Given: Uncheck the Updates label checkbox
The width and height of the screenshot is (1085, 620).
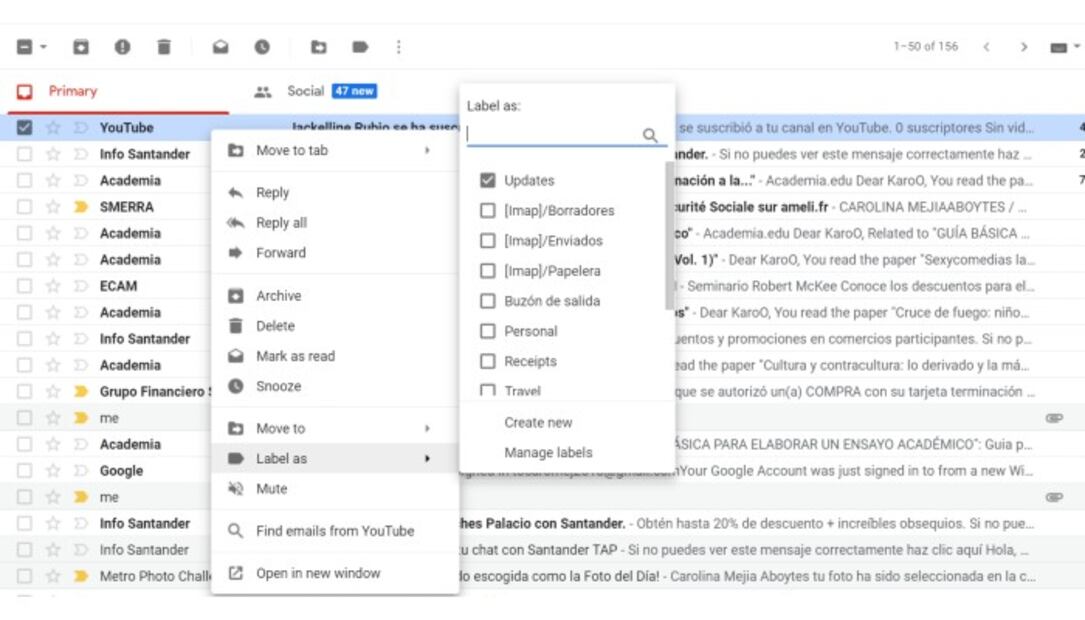Looking at the screenshot, I should (488, 181).
